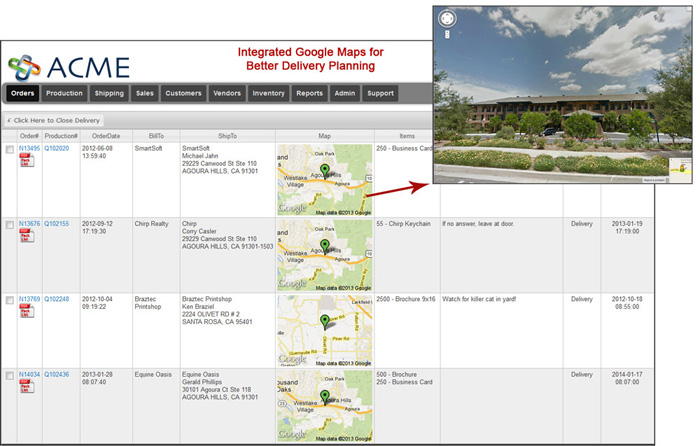Select checkbox for order N13676
This screenshot has width=700, height=446.
(9, 225)
